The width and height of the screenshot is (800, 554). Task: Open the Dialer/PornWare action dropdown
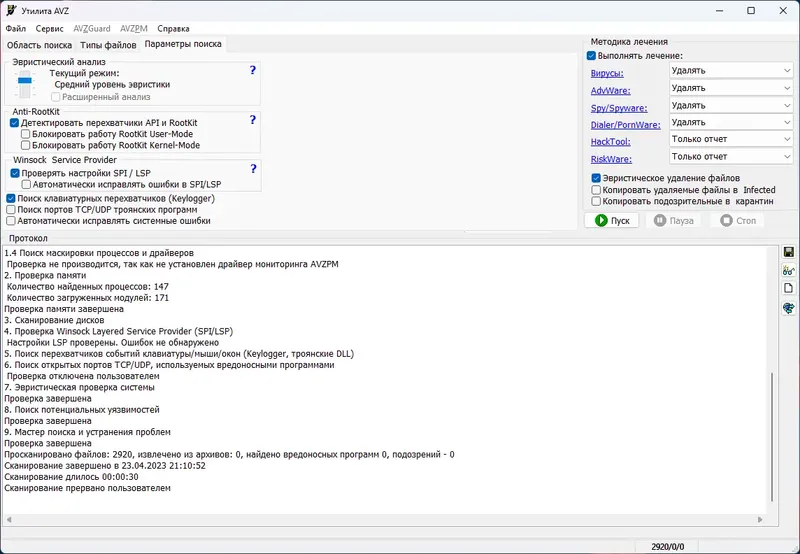point(731,122)
